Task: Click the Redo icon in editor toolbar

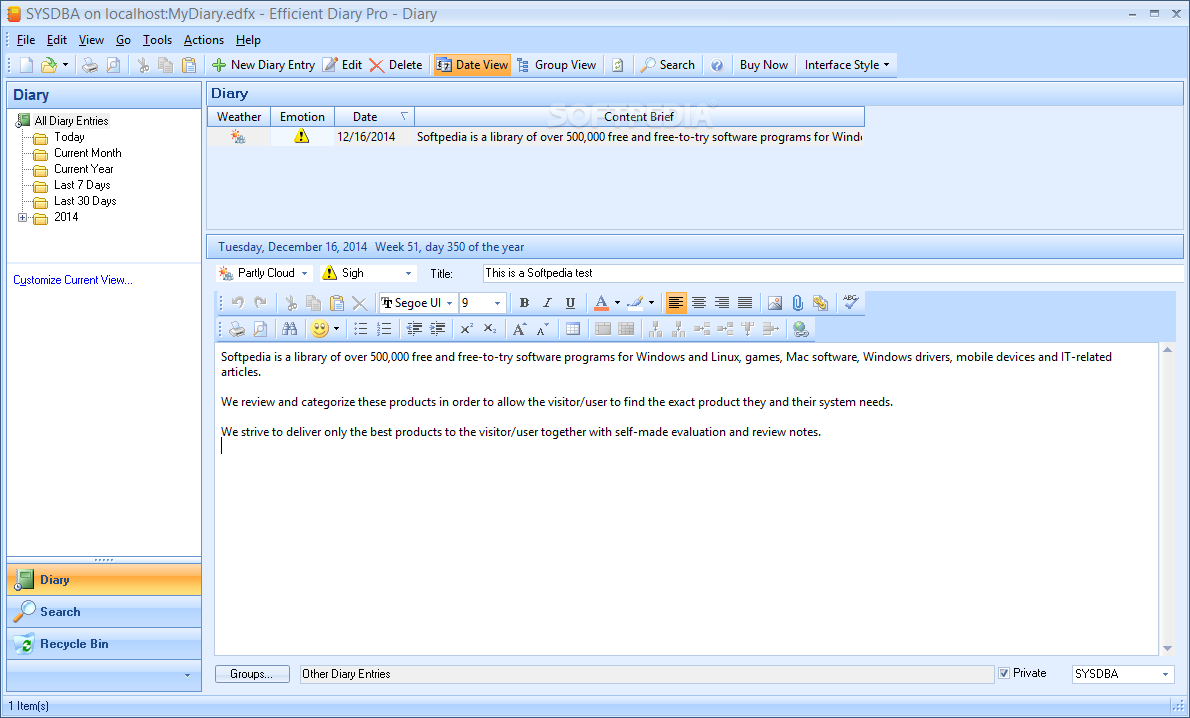Action: click(x=260, y=303)
